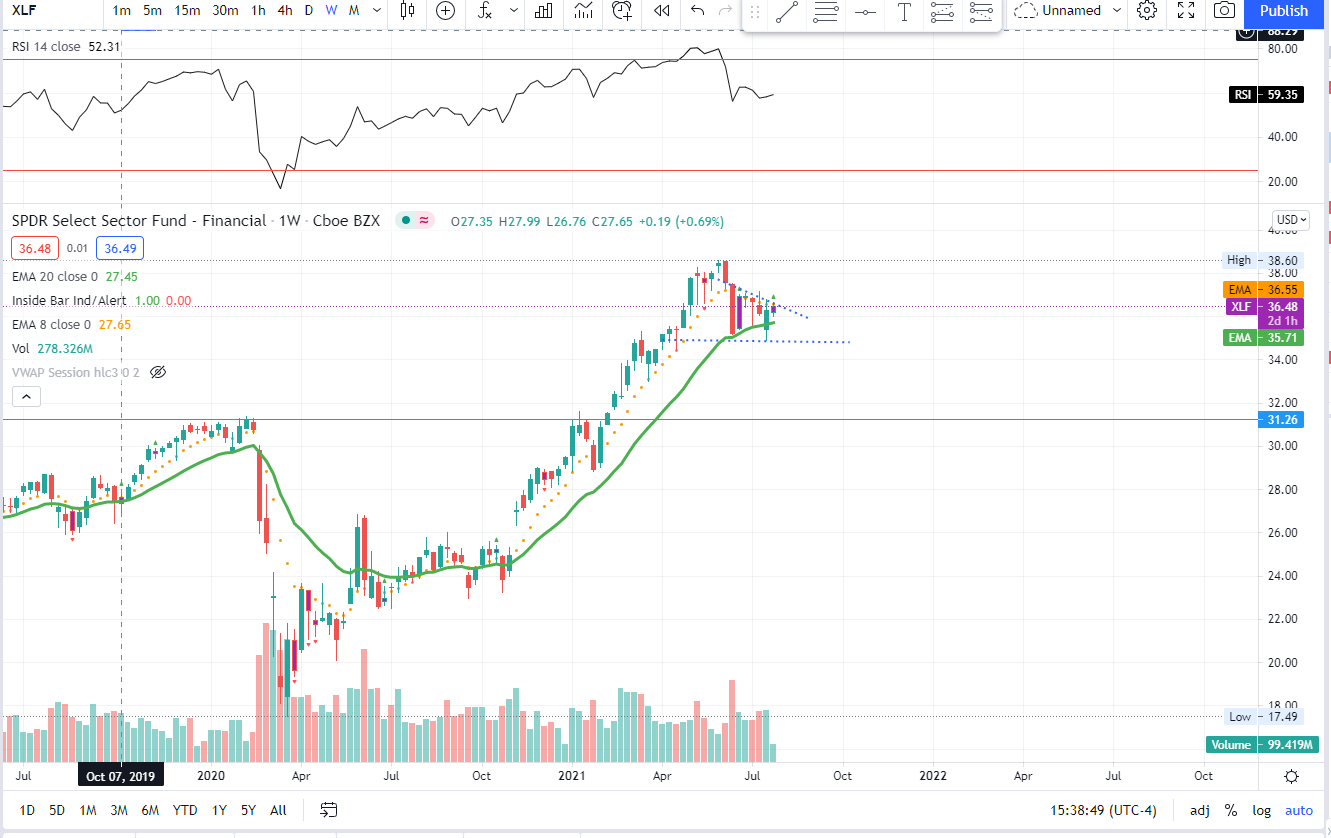Take a chart snapshot with the camera icon
1331x838 pixels.
(x=1224, y=11)
